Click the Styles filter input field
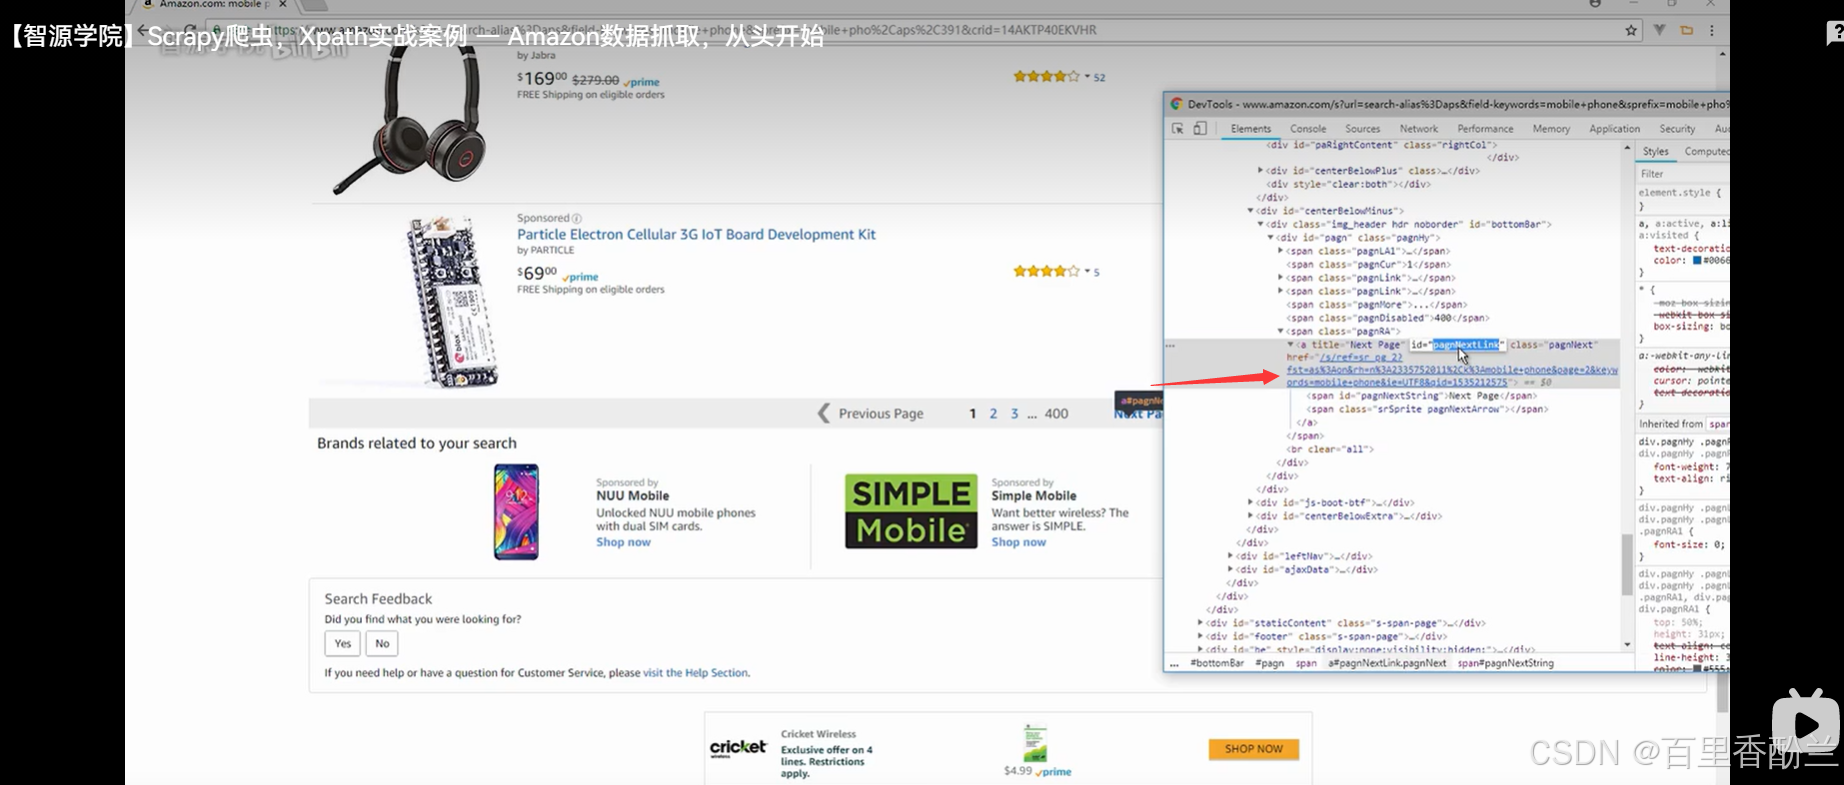 [1684, 174]
